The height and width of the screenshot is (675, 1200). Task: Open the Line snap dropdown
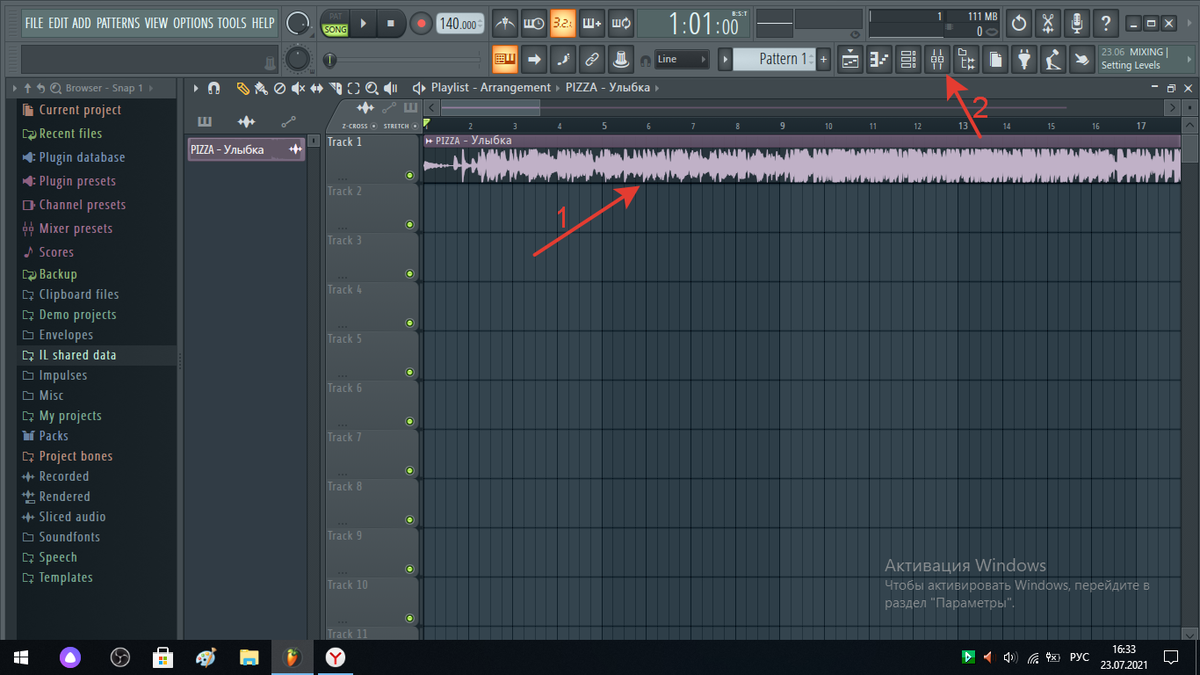pos(682,59)
